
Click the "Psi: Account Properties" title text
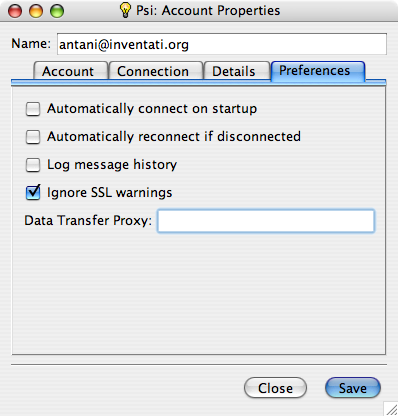[x=208, y=11]
